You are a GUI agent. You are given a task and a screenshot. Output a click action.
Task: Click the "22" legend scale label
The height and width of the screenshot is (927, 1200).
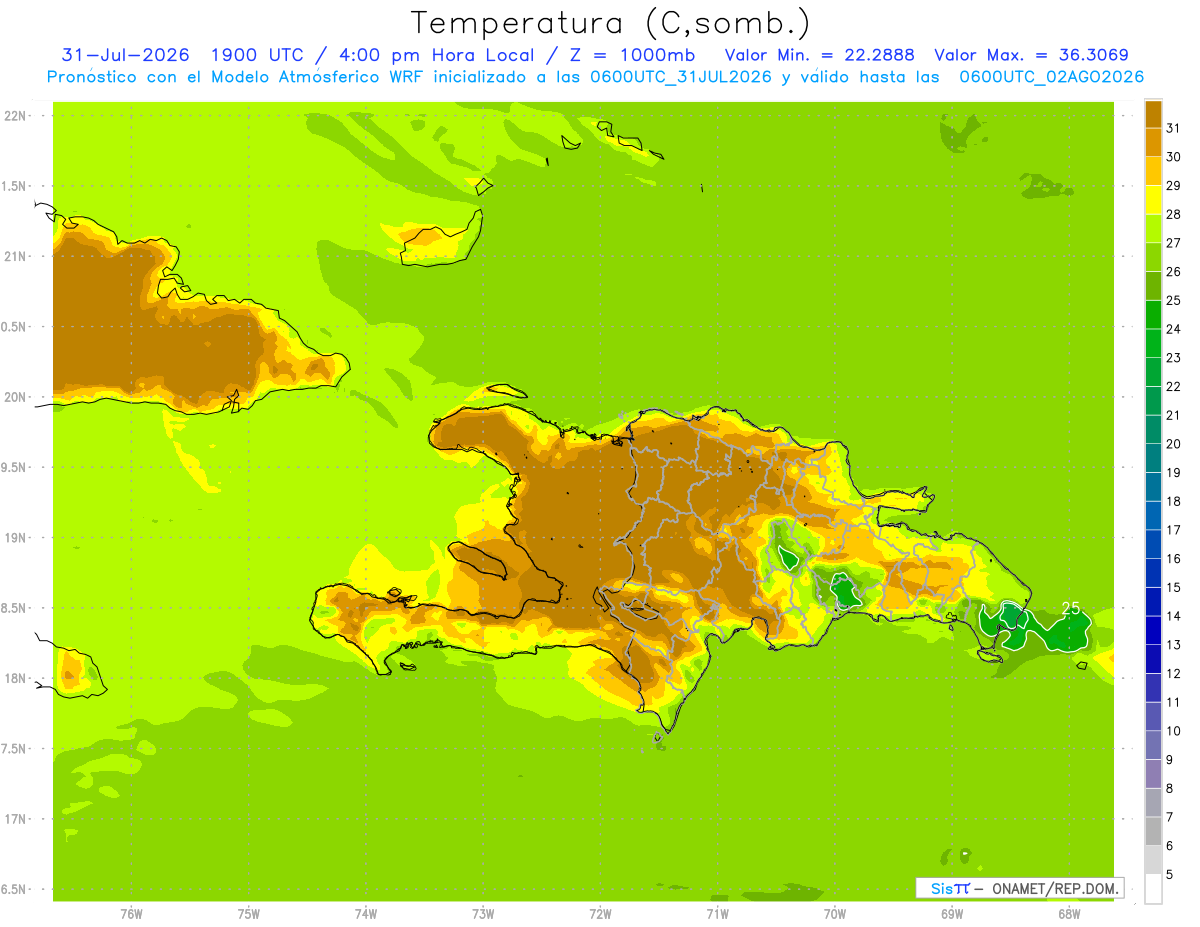tap(1173, 387)
